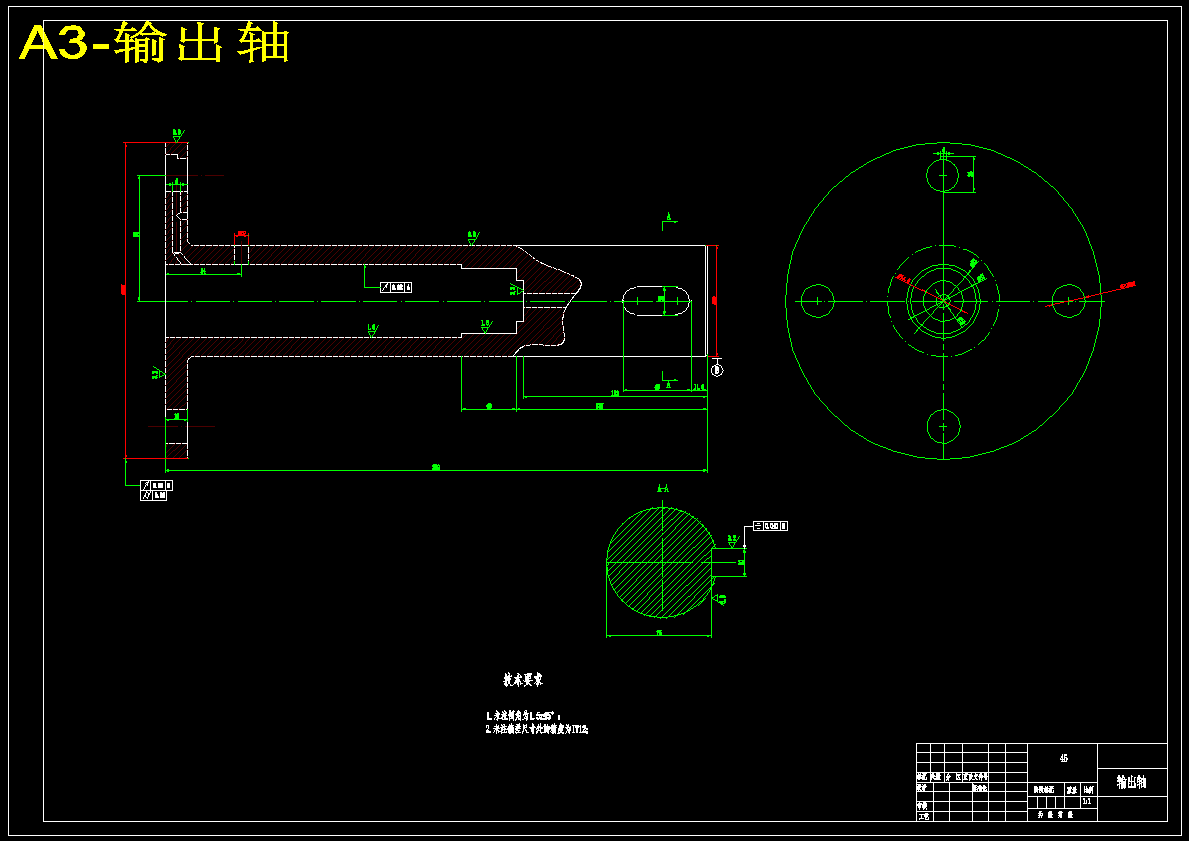Click the hatched A-A cross-section circle
This screenshot has width=1189, height=841.
[x=660, y=563]
